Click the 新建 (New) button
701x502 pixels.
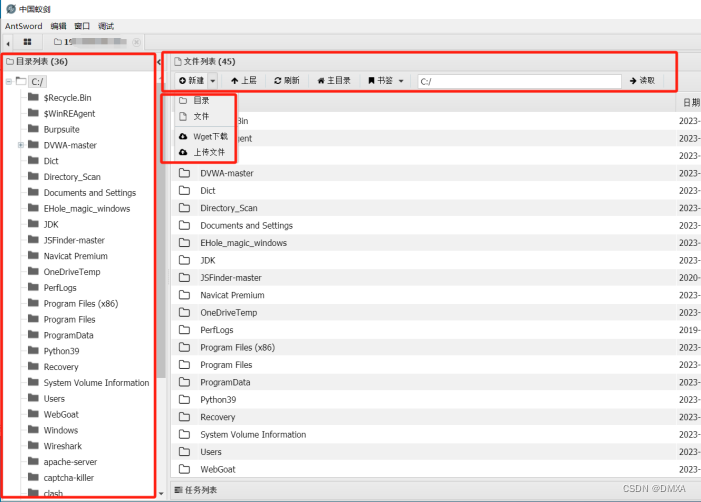[191, 80]
